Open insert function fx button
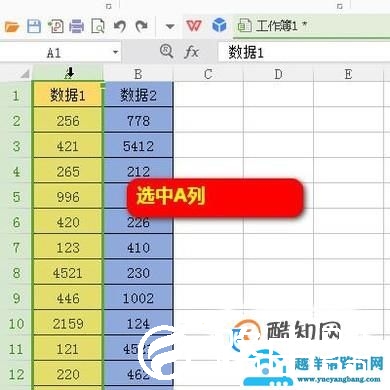This screenshot has width=390, height=390. point(191,52)
